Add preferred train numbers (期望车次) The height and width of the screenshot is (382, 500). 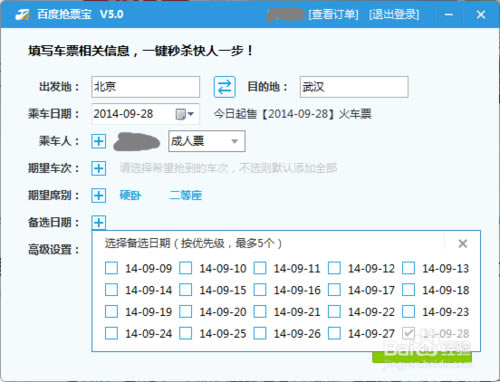[x=99, y=168]
